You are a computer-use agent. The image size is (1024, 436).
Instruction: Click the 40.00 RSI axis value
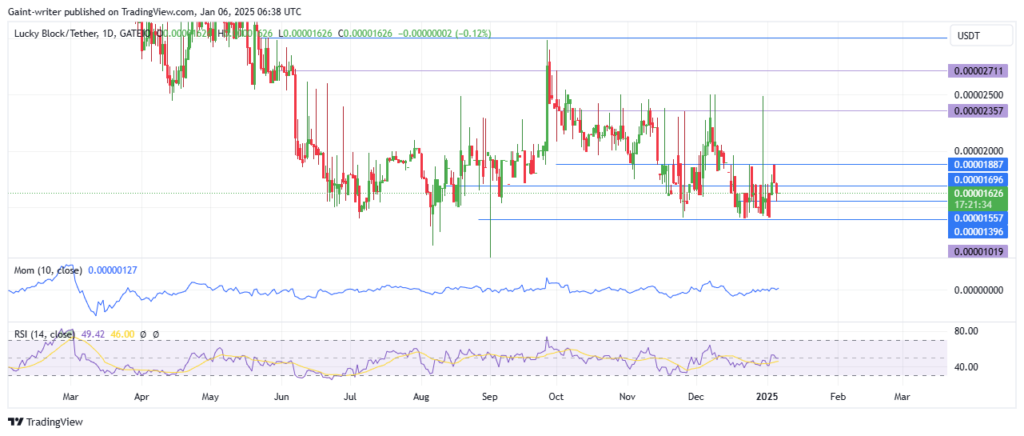pyautogui.click(x=966, y=367)
